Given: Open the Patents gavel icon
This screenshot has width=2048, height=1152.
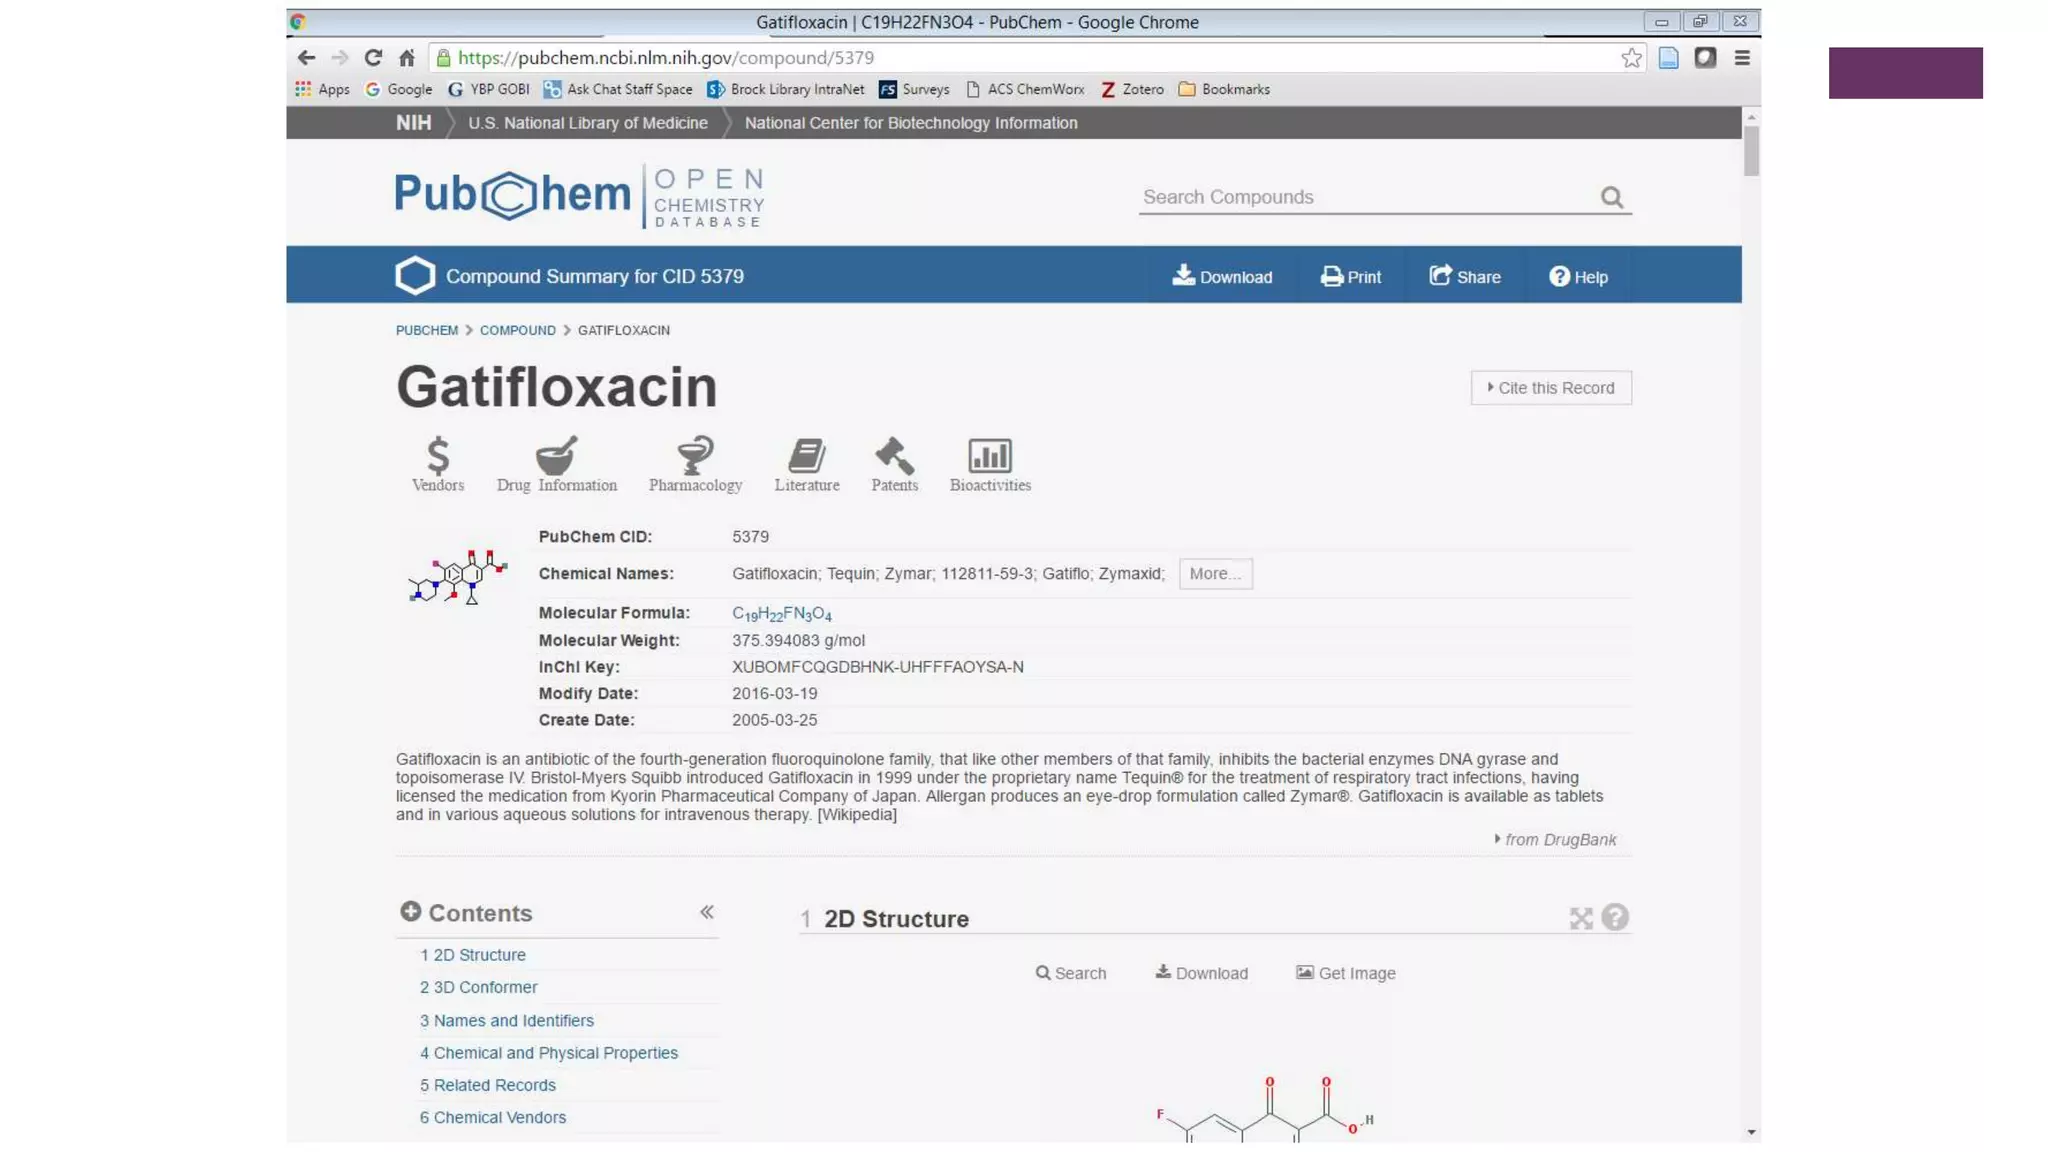Looking at the screenshot, I should tap(894, 457).
